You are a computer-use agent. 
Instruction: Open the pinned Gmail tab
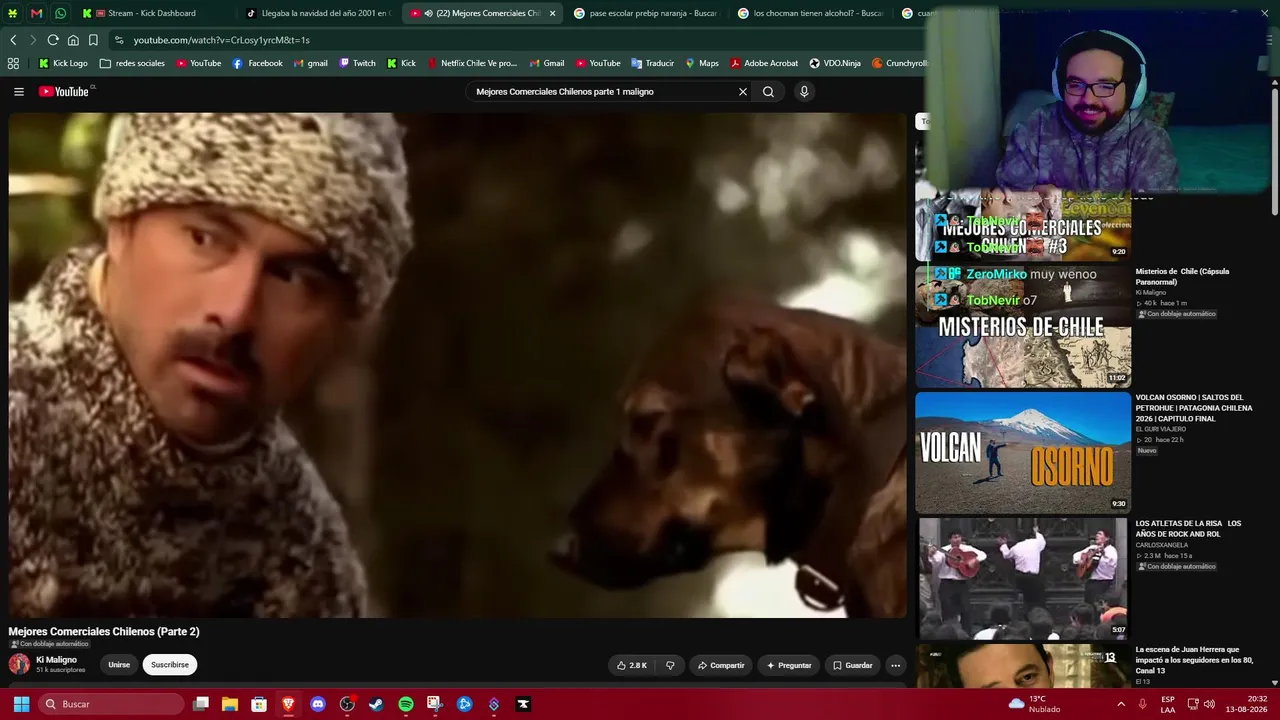36,13
